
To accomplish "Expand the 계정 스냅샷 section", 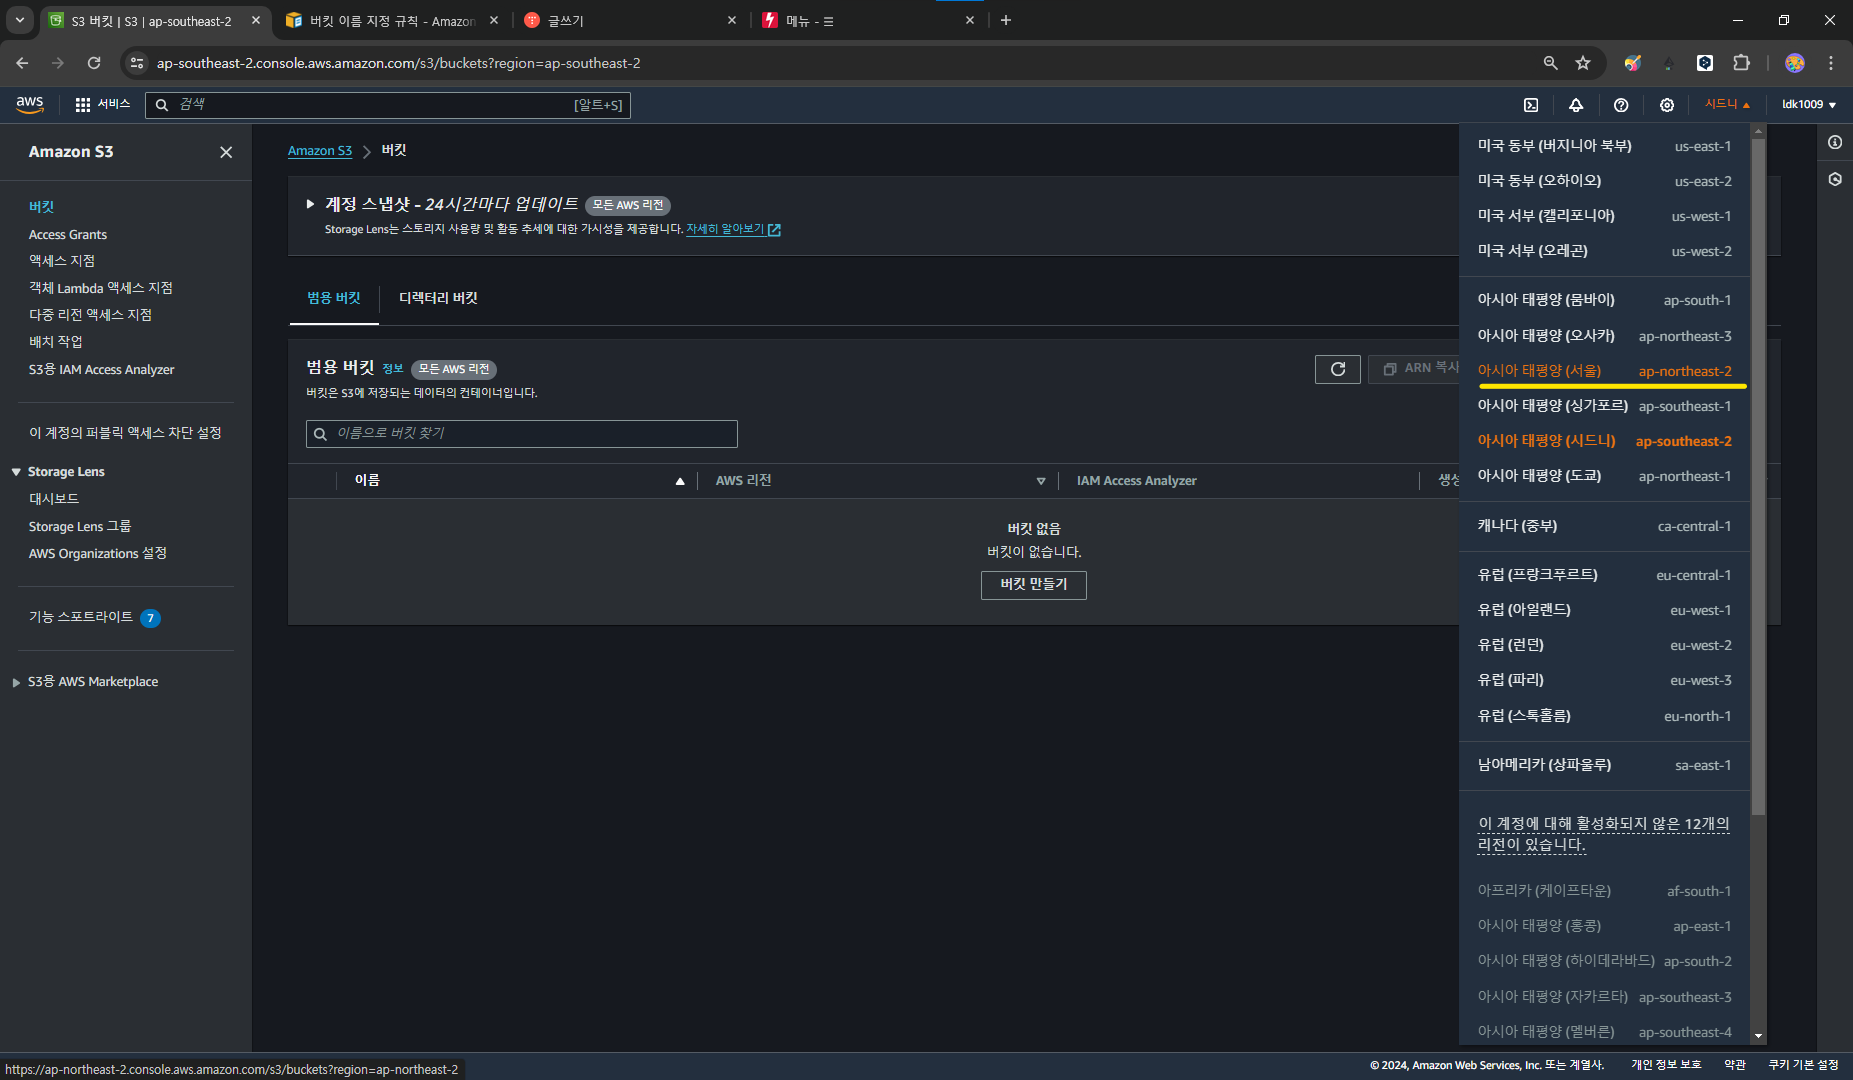I will (x=310, y=204).
